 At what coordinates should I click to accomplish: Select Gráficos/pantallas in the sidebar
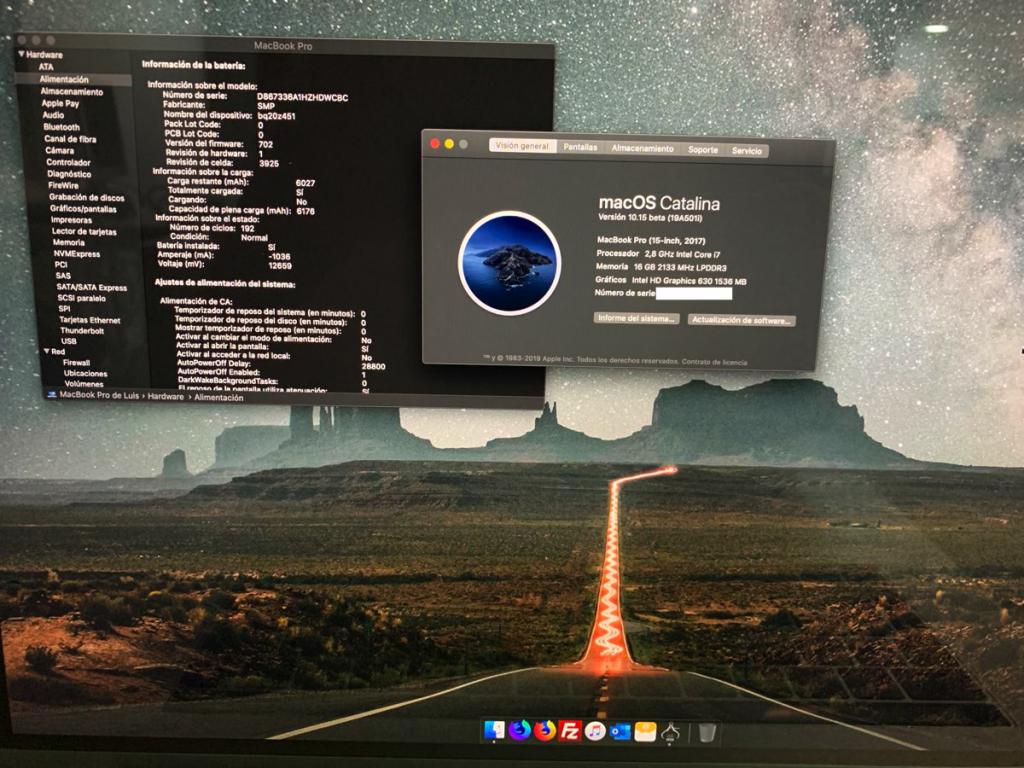(x=84, y=209)
